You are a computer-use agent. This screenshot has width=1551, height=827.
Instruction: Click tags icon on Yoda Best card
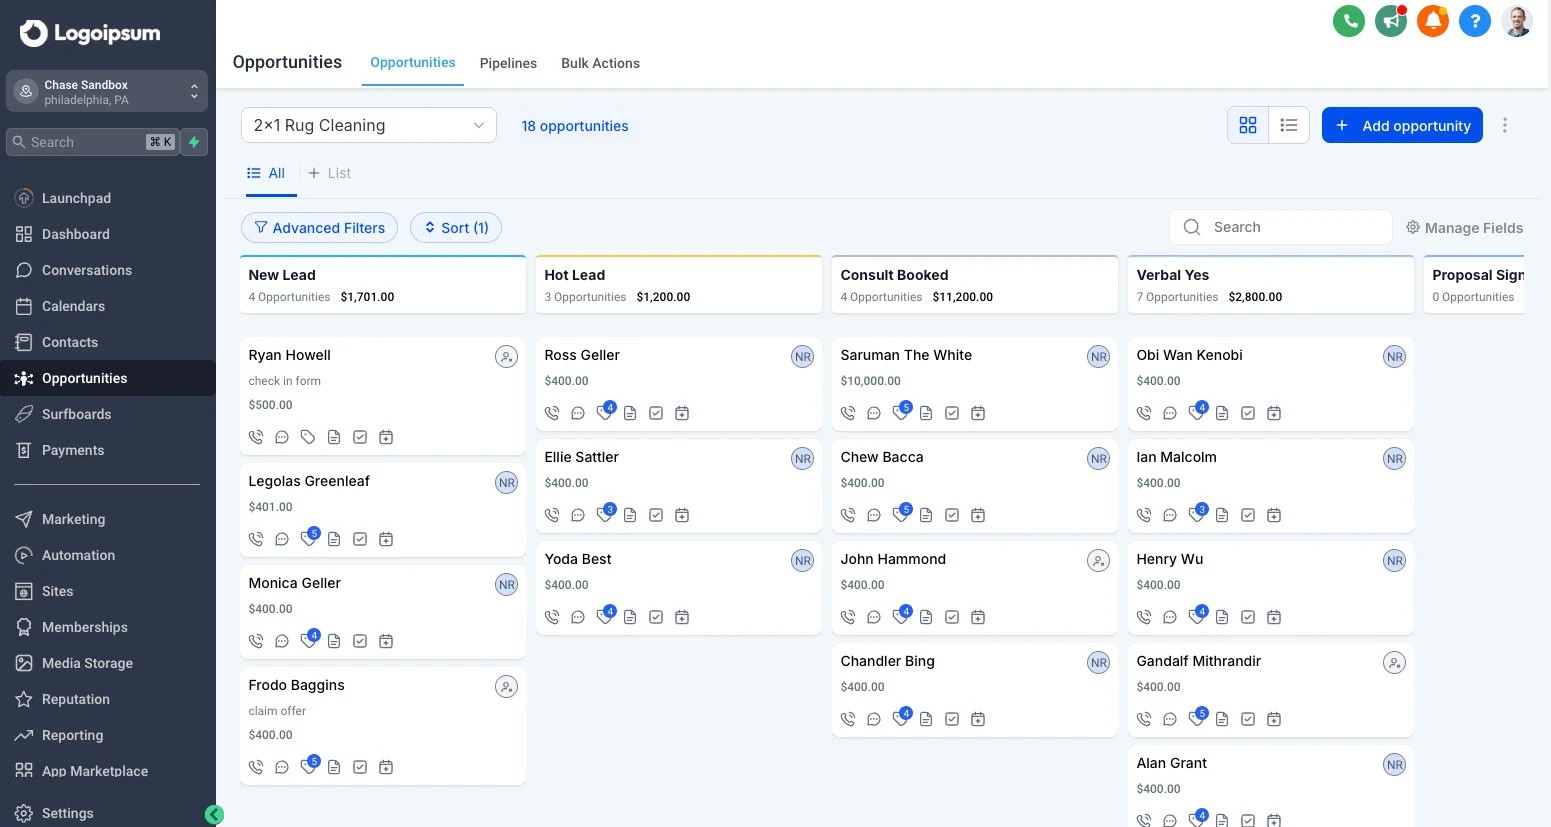coord(605,615)
